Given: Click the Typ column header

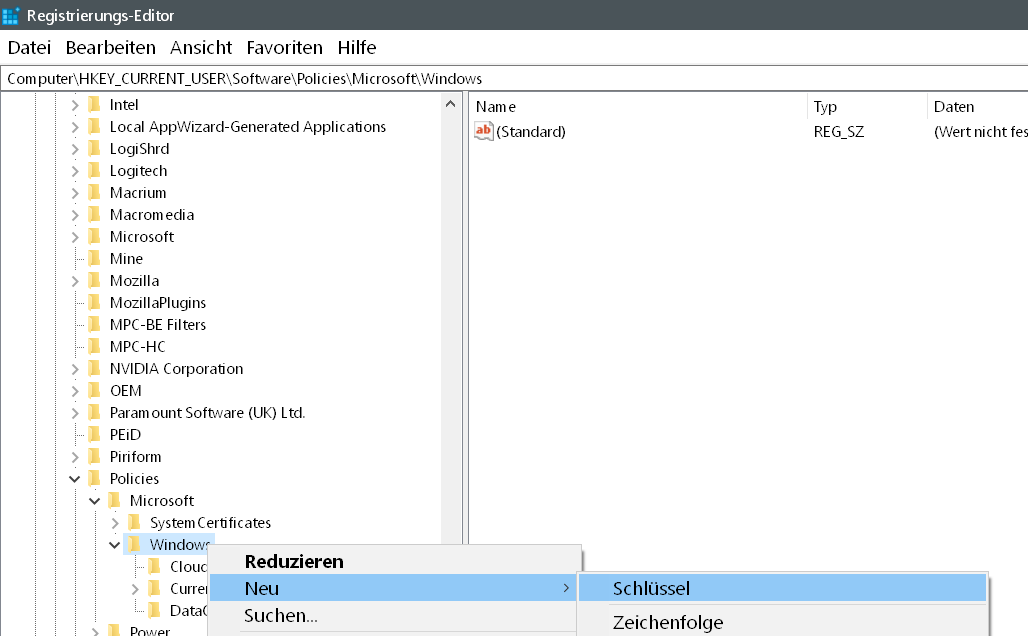Looking at the screenshot, I should pos(825,107).
